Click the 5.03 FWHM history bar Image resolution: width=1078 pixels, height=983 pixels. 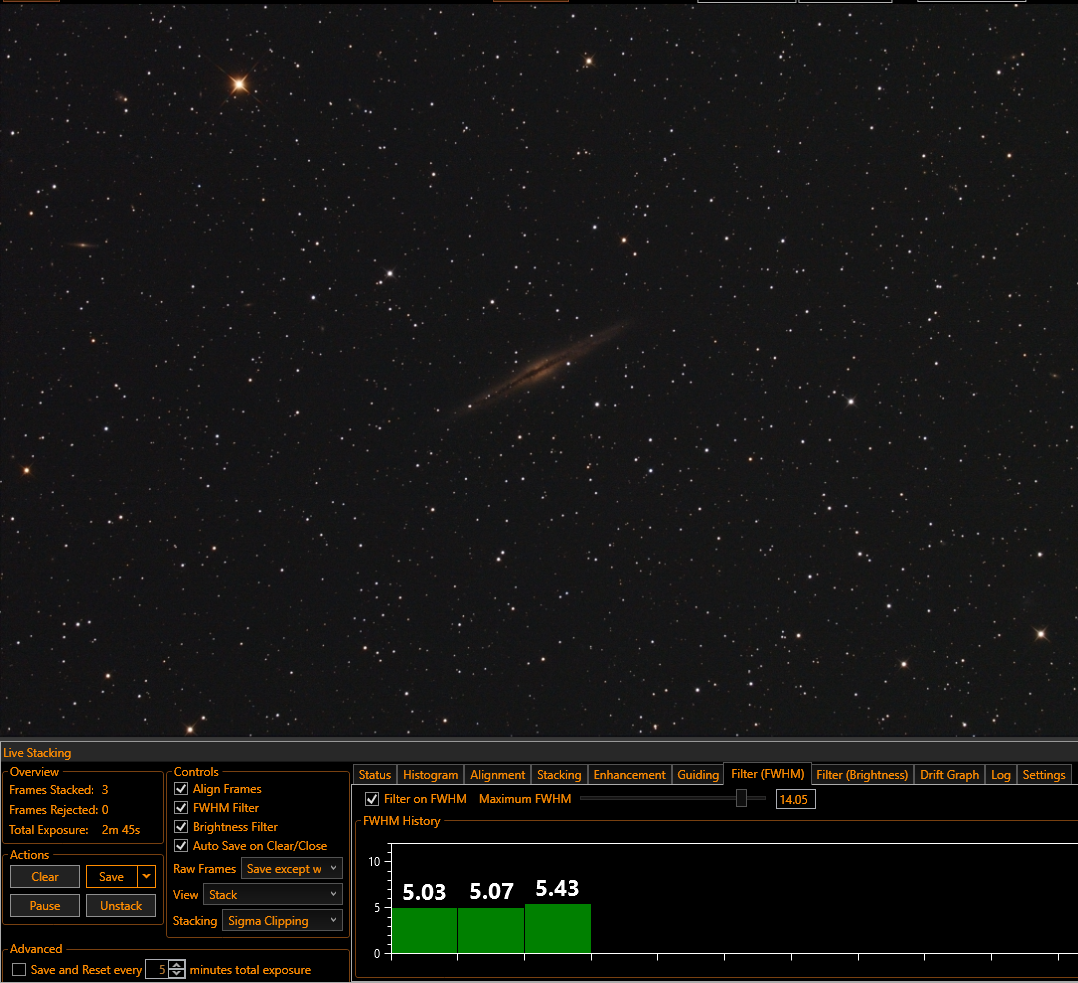click(x=424, y=930)
